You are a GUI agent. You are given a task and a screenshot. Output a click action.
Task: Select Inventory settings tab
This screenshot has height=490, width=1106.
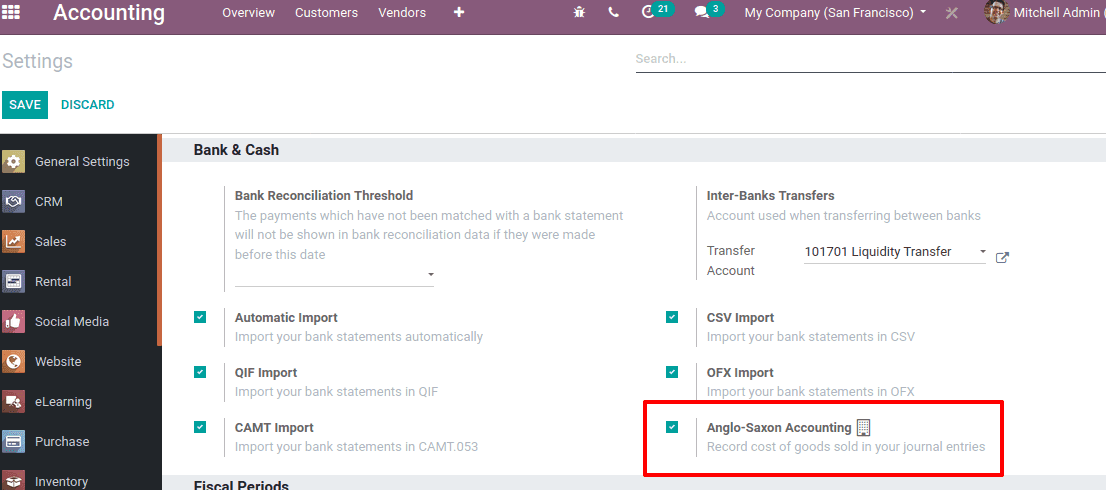point(61,482)
